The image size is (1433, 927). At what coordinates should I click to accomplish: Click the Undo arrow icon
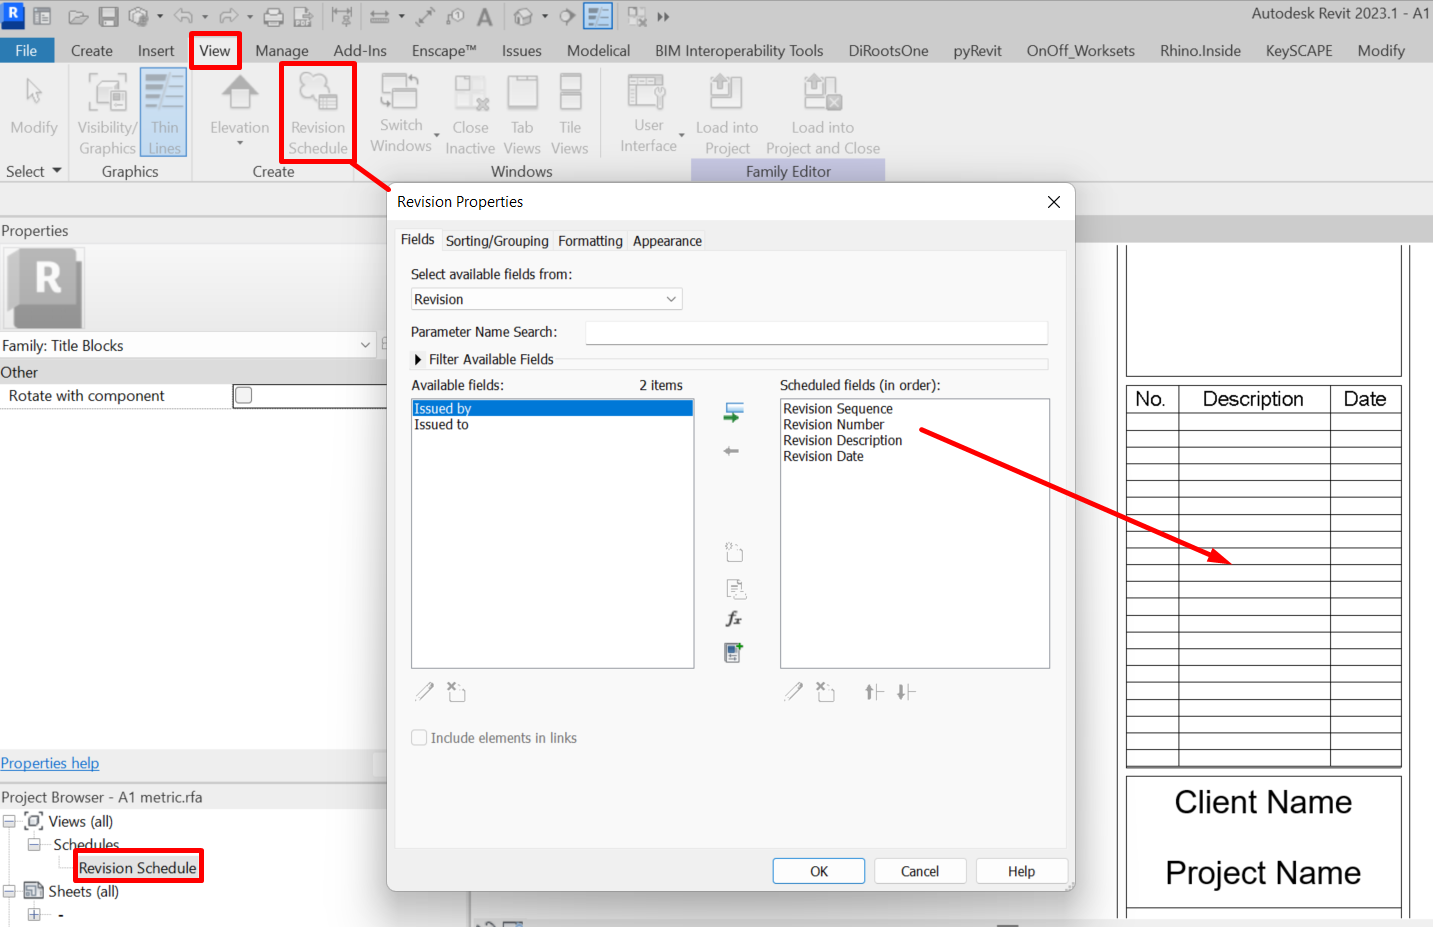click(x=183, y=17)
